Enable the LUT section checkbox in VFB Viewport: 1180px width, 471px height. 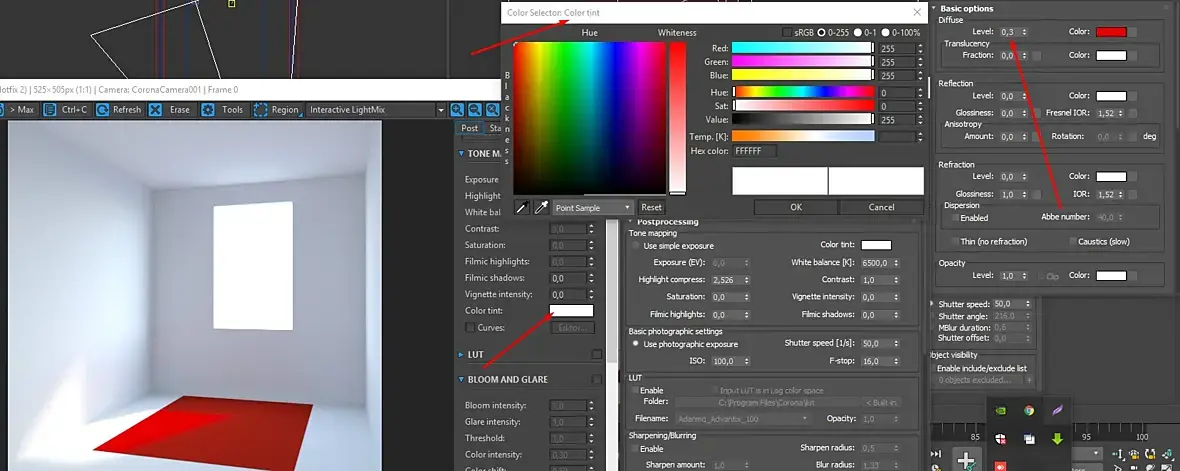(x=597, y=354)
